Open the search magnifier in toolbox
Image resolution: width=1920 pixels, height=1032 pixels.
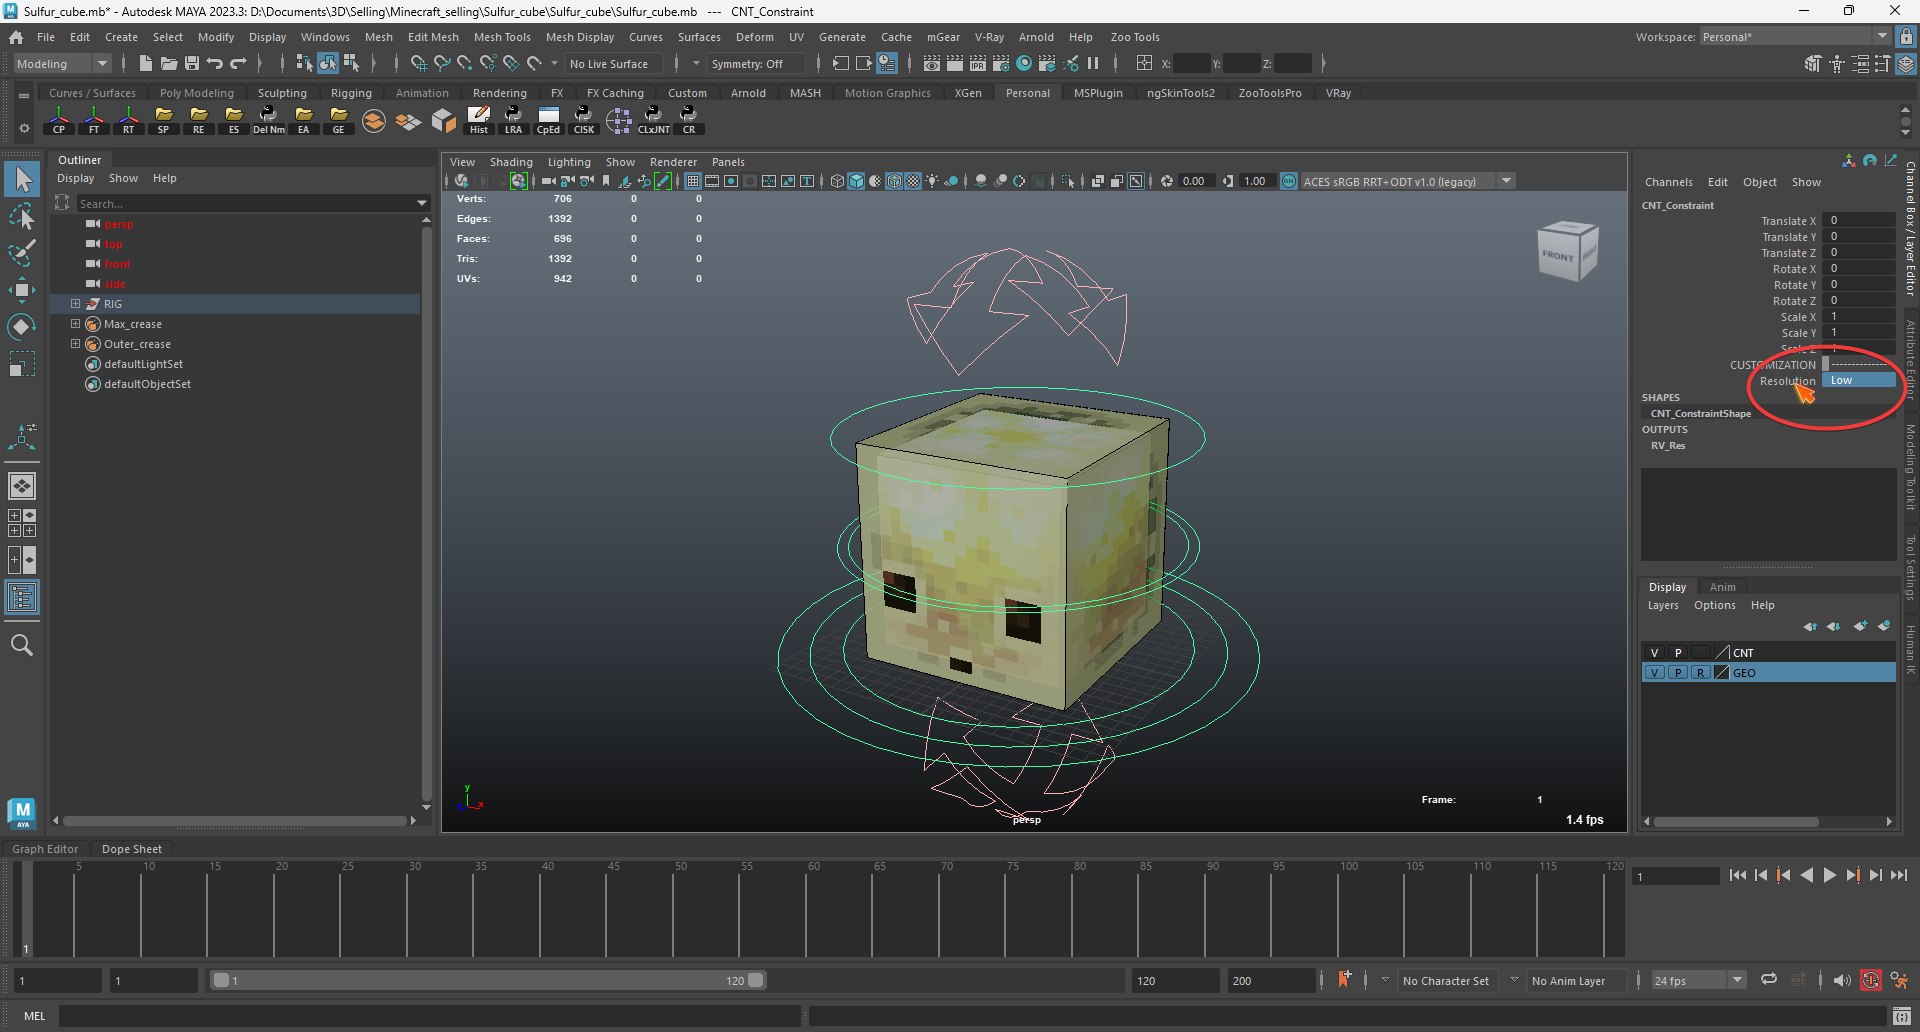(x=22, y=645)
